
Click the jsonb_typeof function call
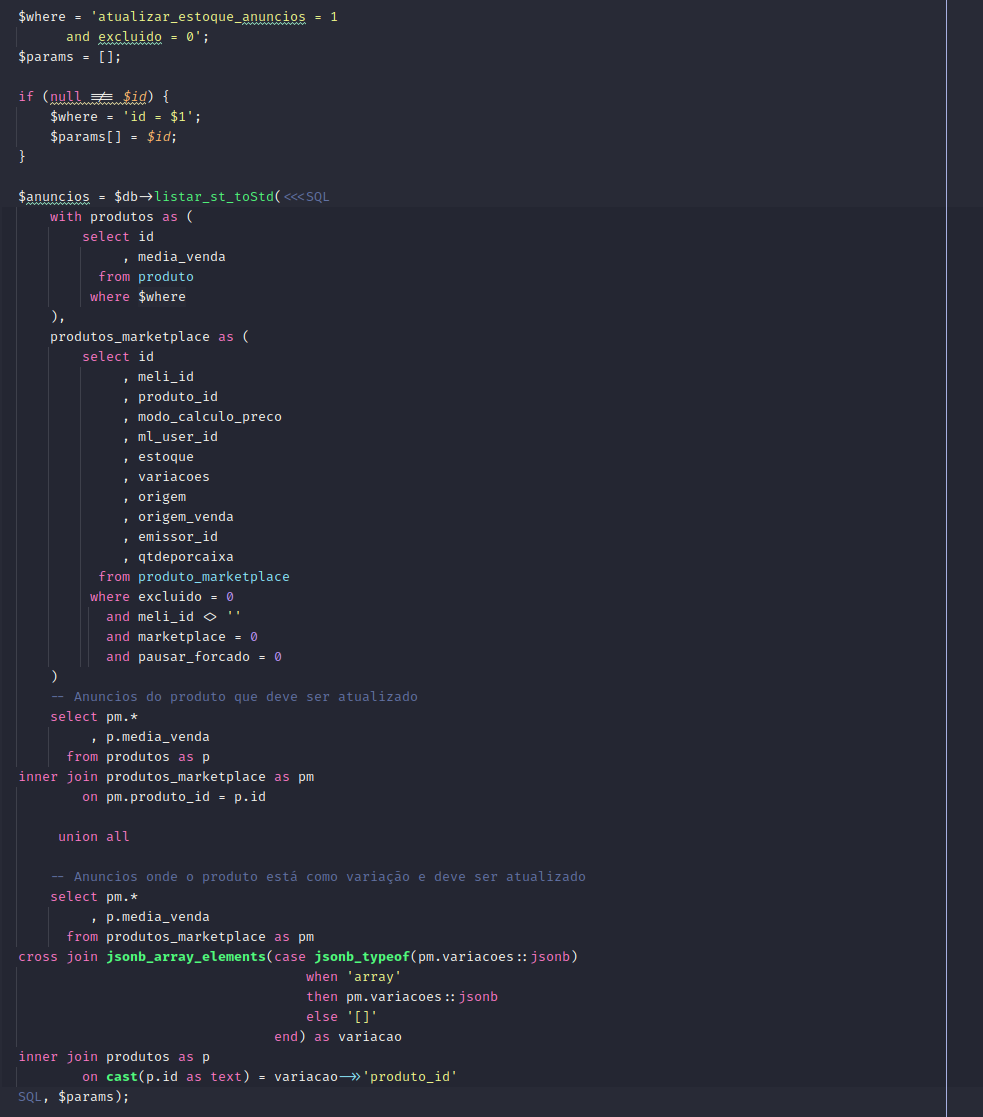pyautogui.click(x=361, y=957)
